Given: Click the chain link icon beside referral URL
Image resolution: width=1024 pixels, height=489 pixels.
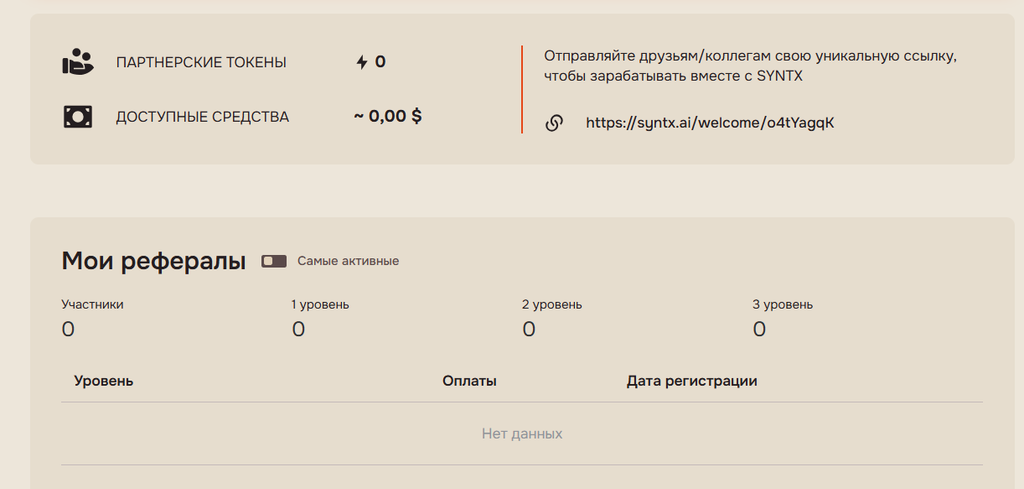Looking at the screenshot, I should pyautogui.click(x=554, y=123).
